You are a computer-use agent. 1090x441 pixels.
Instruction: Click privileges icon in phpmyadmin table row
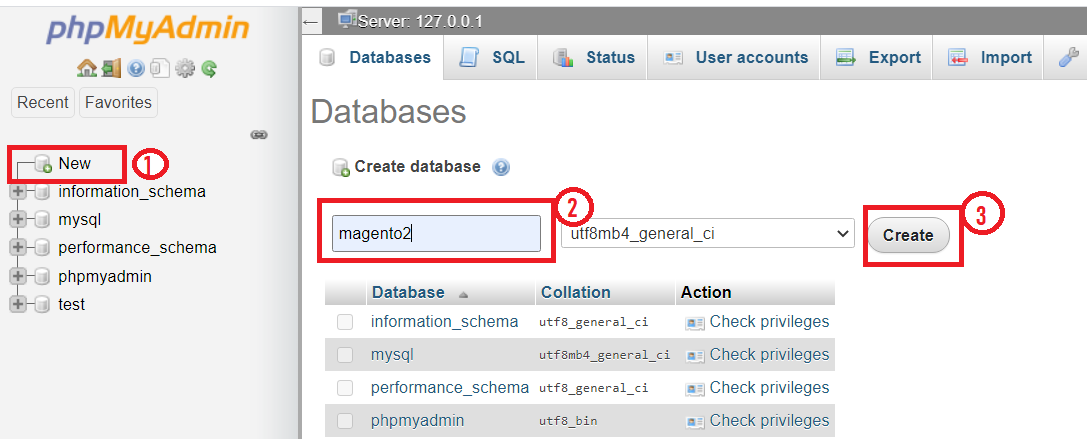695,422
